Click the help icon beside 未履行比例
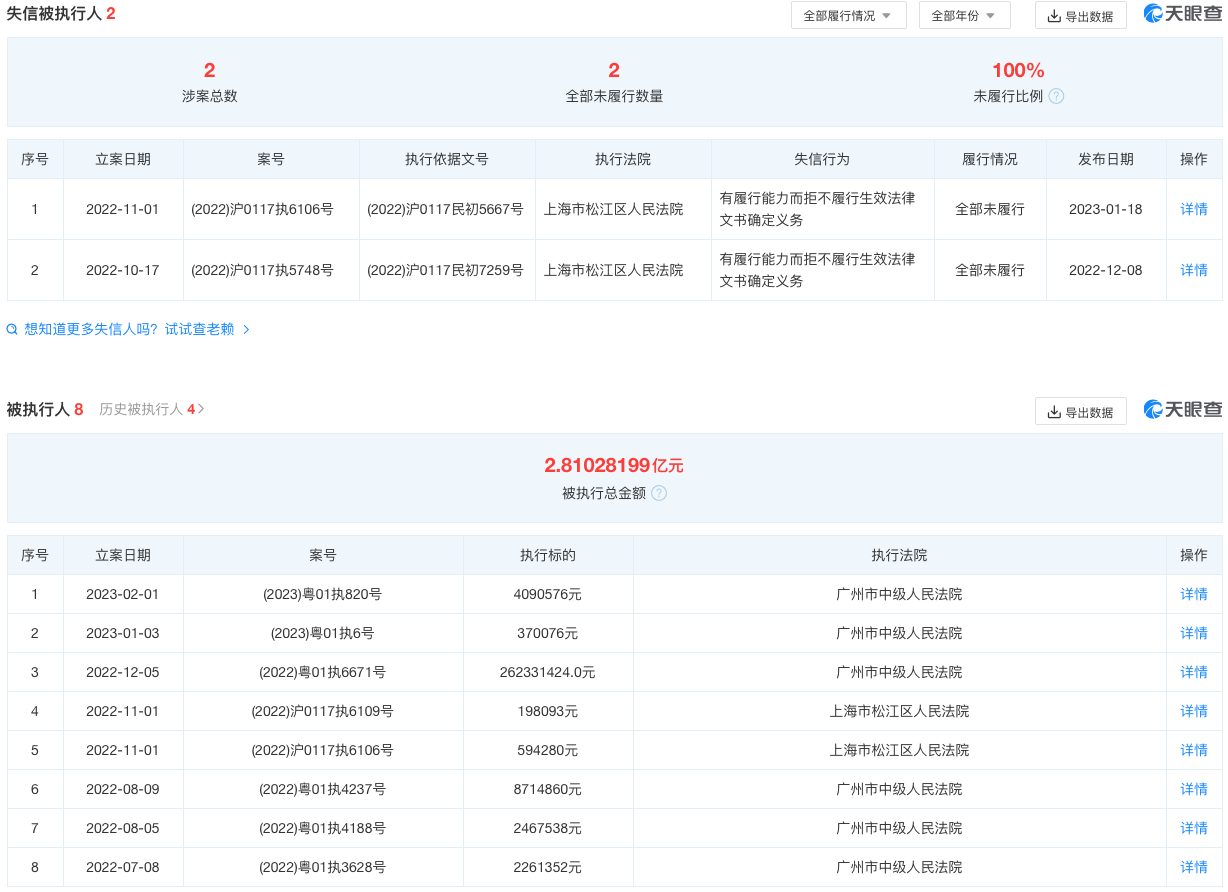The height and width of the screenshot is (892, 1228). click(x=1056, y=97)
